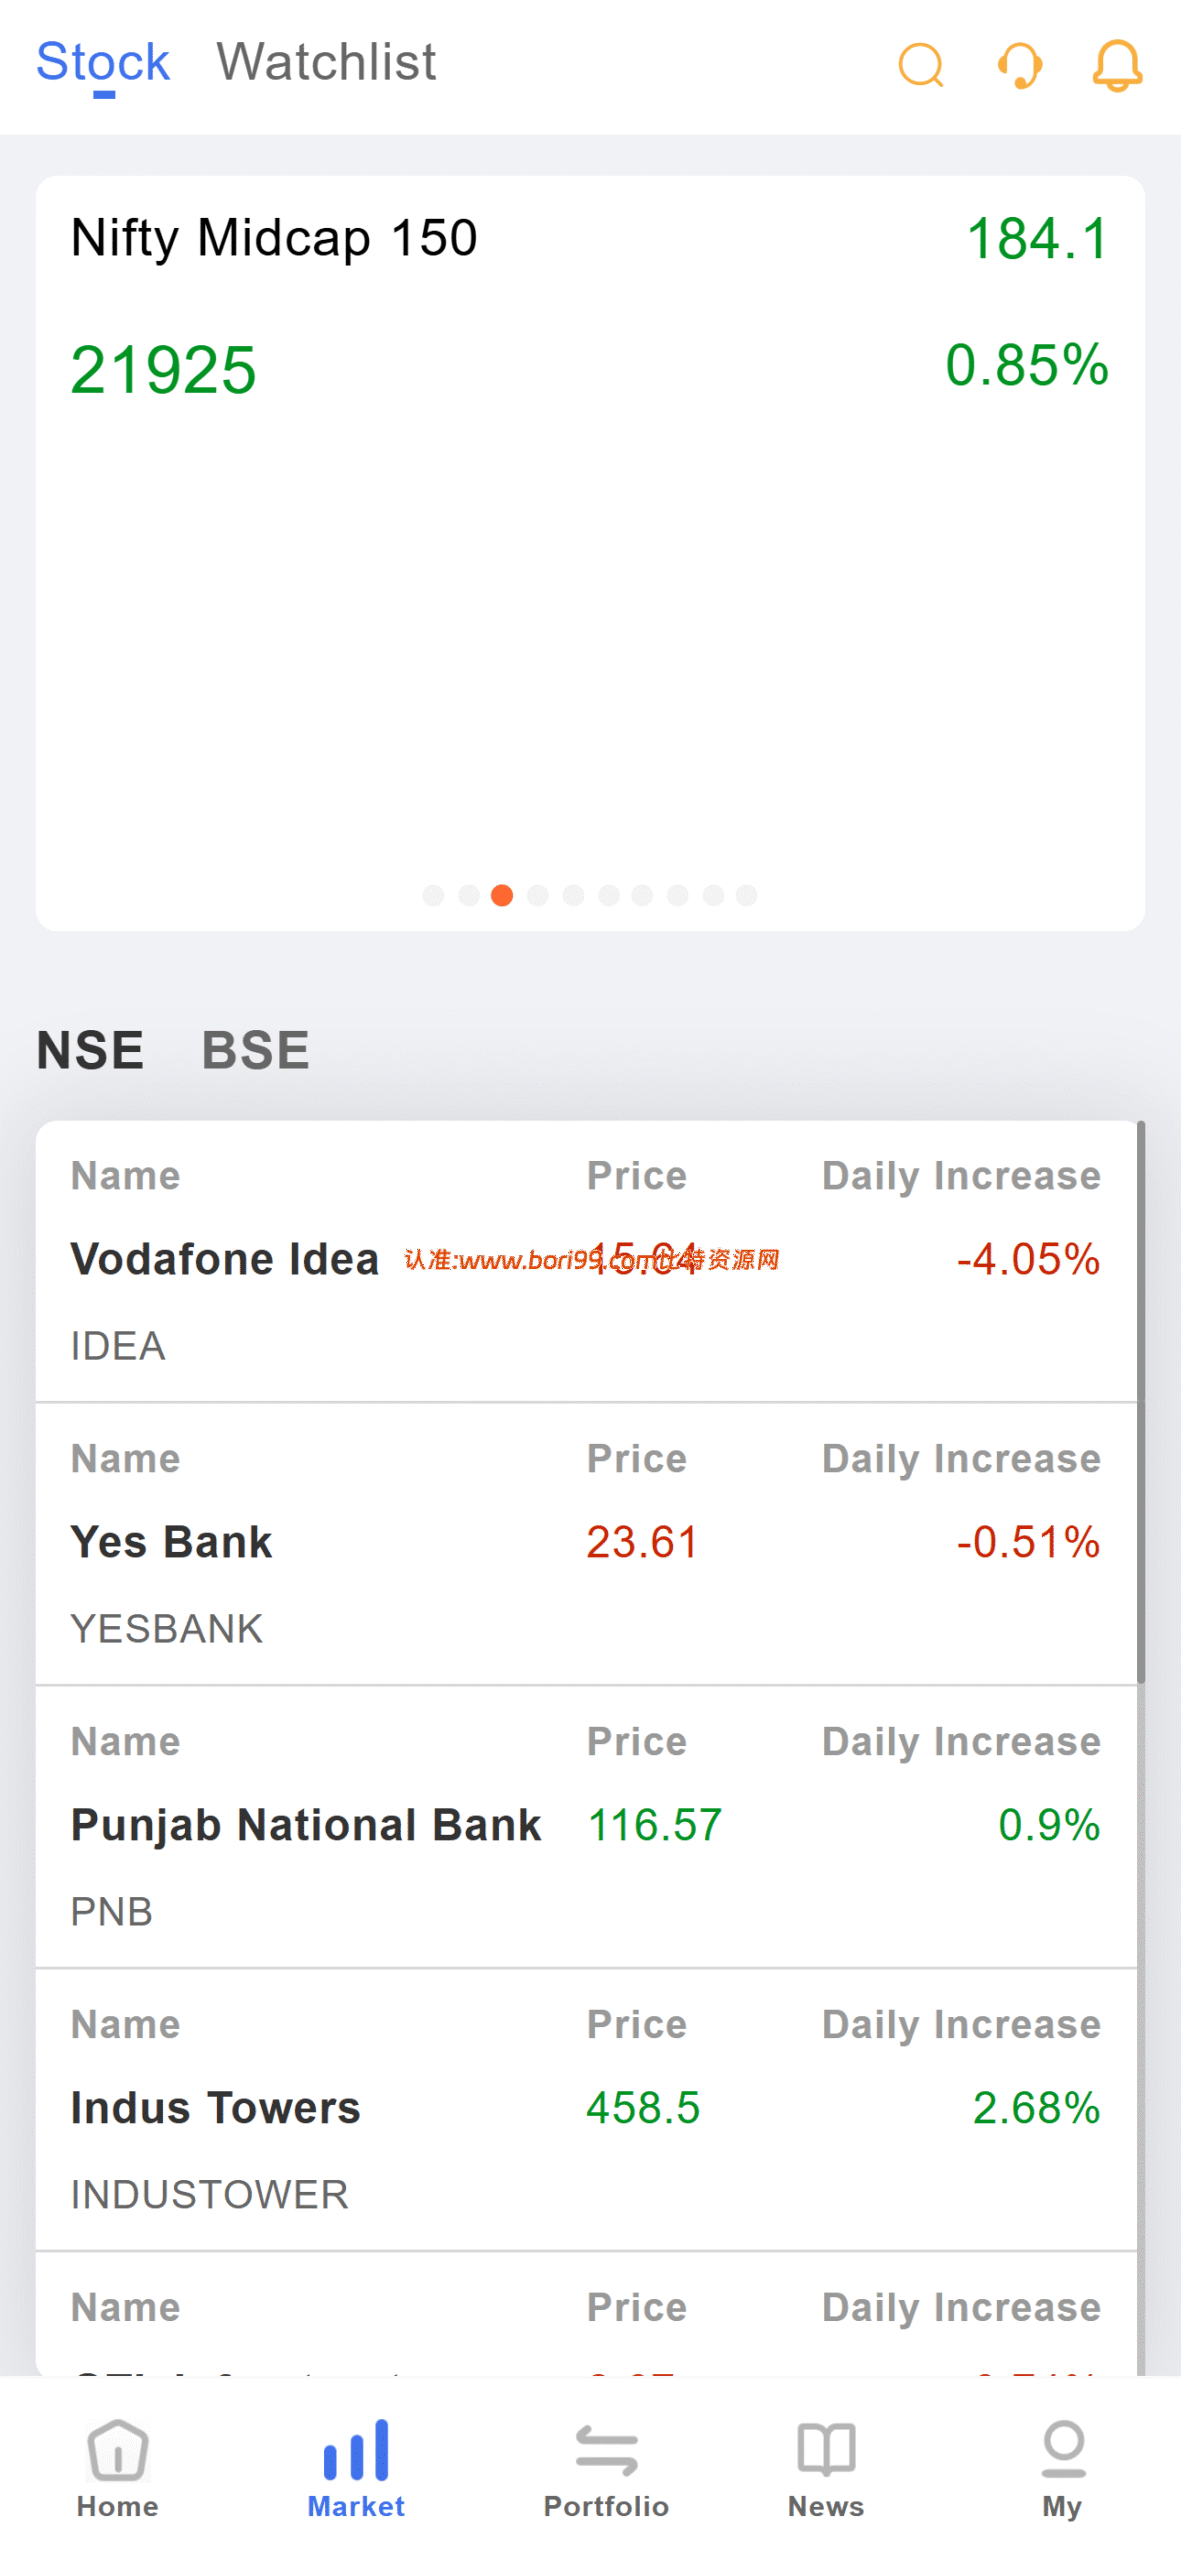Switch to the Watchlist tab
The height and width of the screenshot is (2560, 1181).
326,62
